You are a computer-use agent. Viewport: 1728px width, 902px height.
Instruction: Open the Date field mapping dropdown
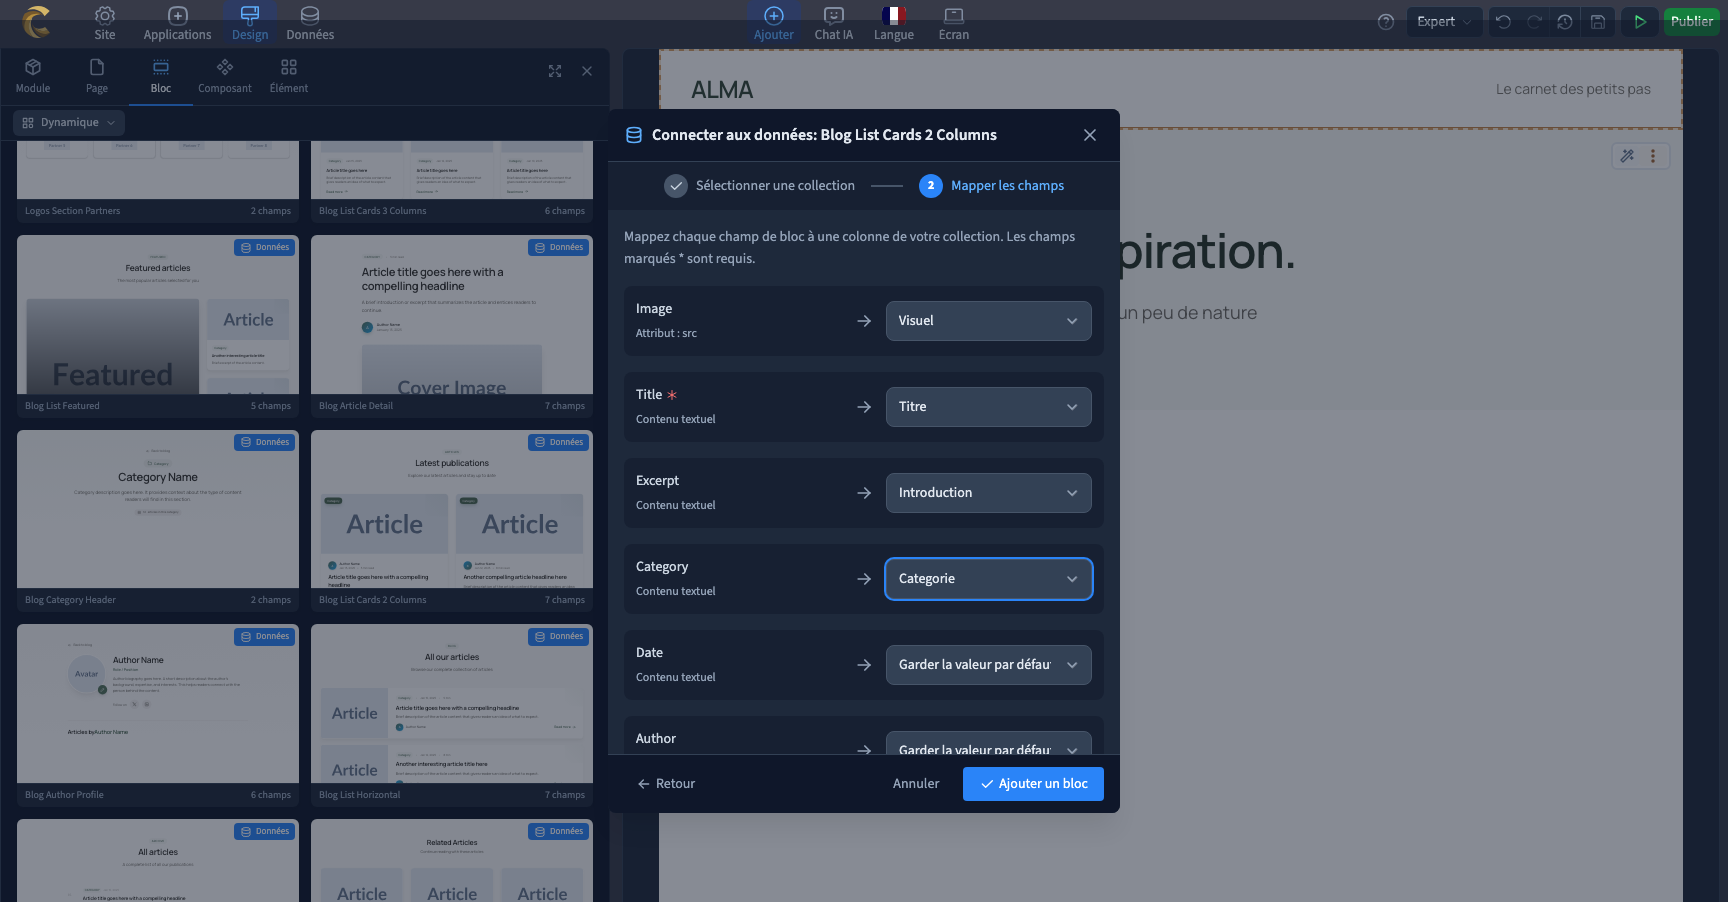coord(988,665)
